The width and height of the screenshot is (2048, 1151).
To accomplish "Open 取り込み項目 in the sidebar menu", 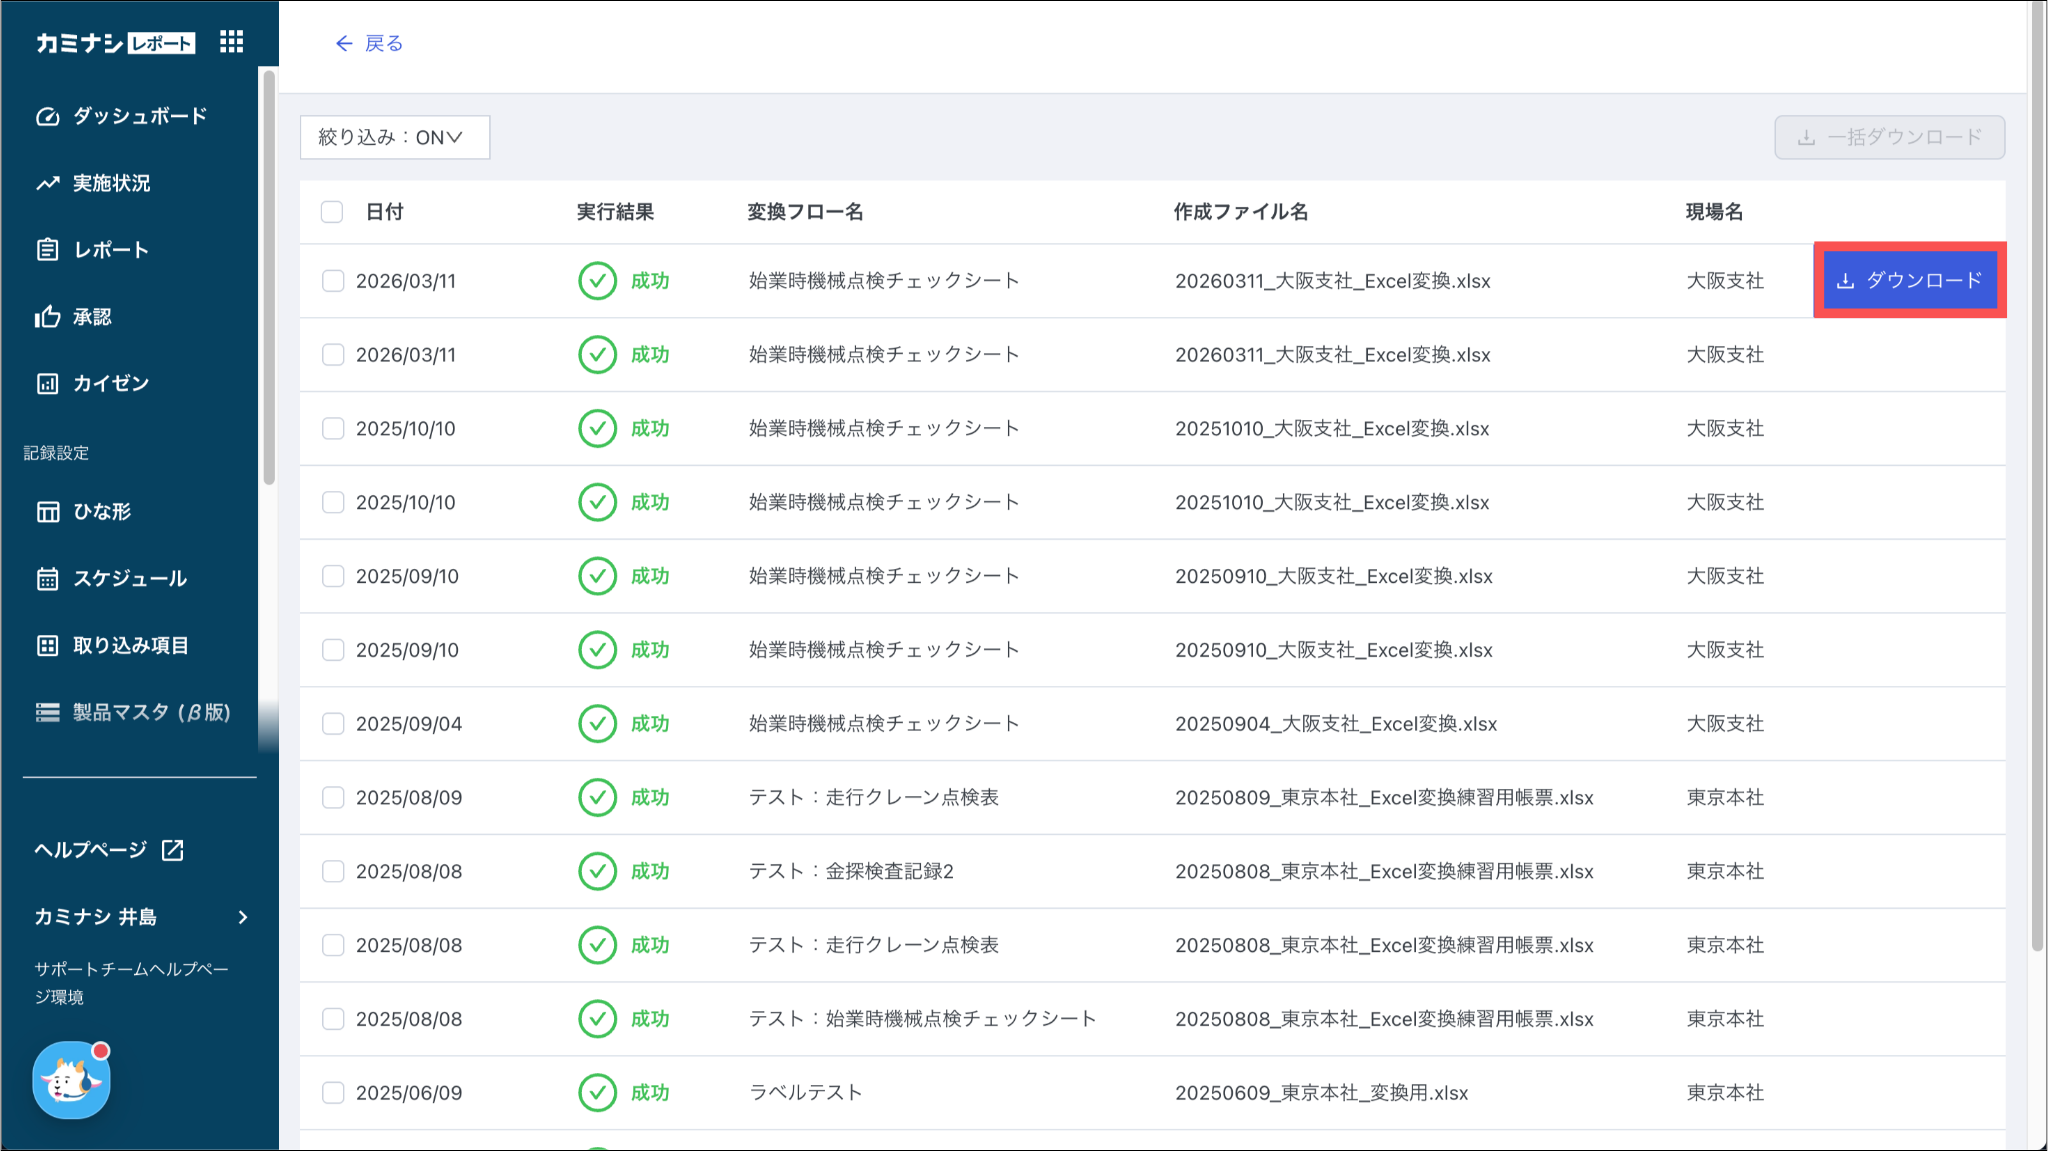I will pos(130,646).
